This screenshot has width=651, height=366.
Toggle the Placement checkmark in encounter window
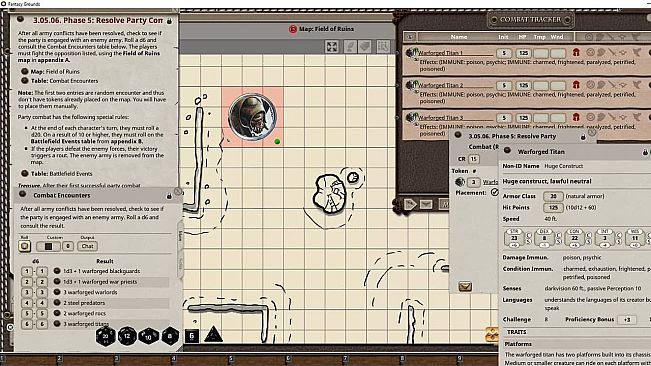(494, 192)
